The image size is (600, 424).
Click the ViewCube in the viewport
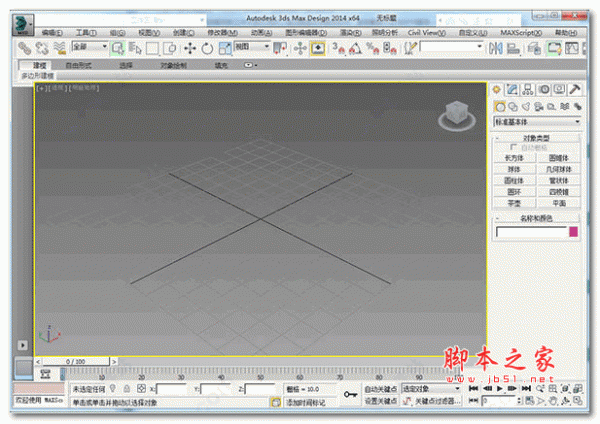452,116
